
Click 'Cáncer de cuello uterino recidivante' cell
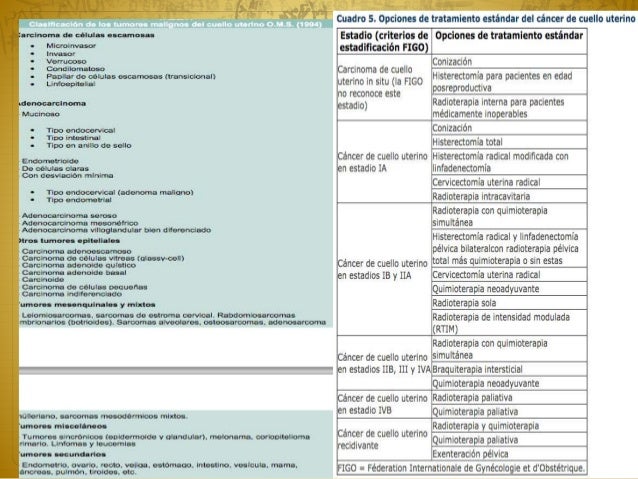tap(384, 440)
